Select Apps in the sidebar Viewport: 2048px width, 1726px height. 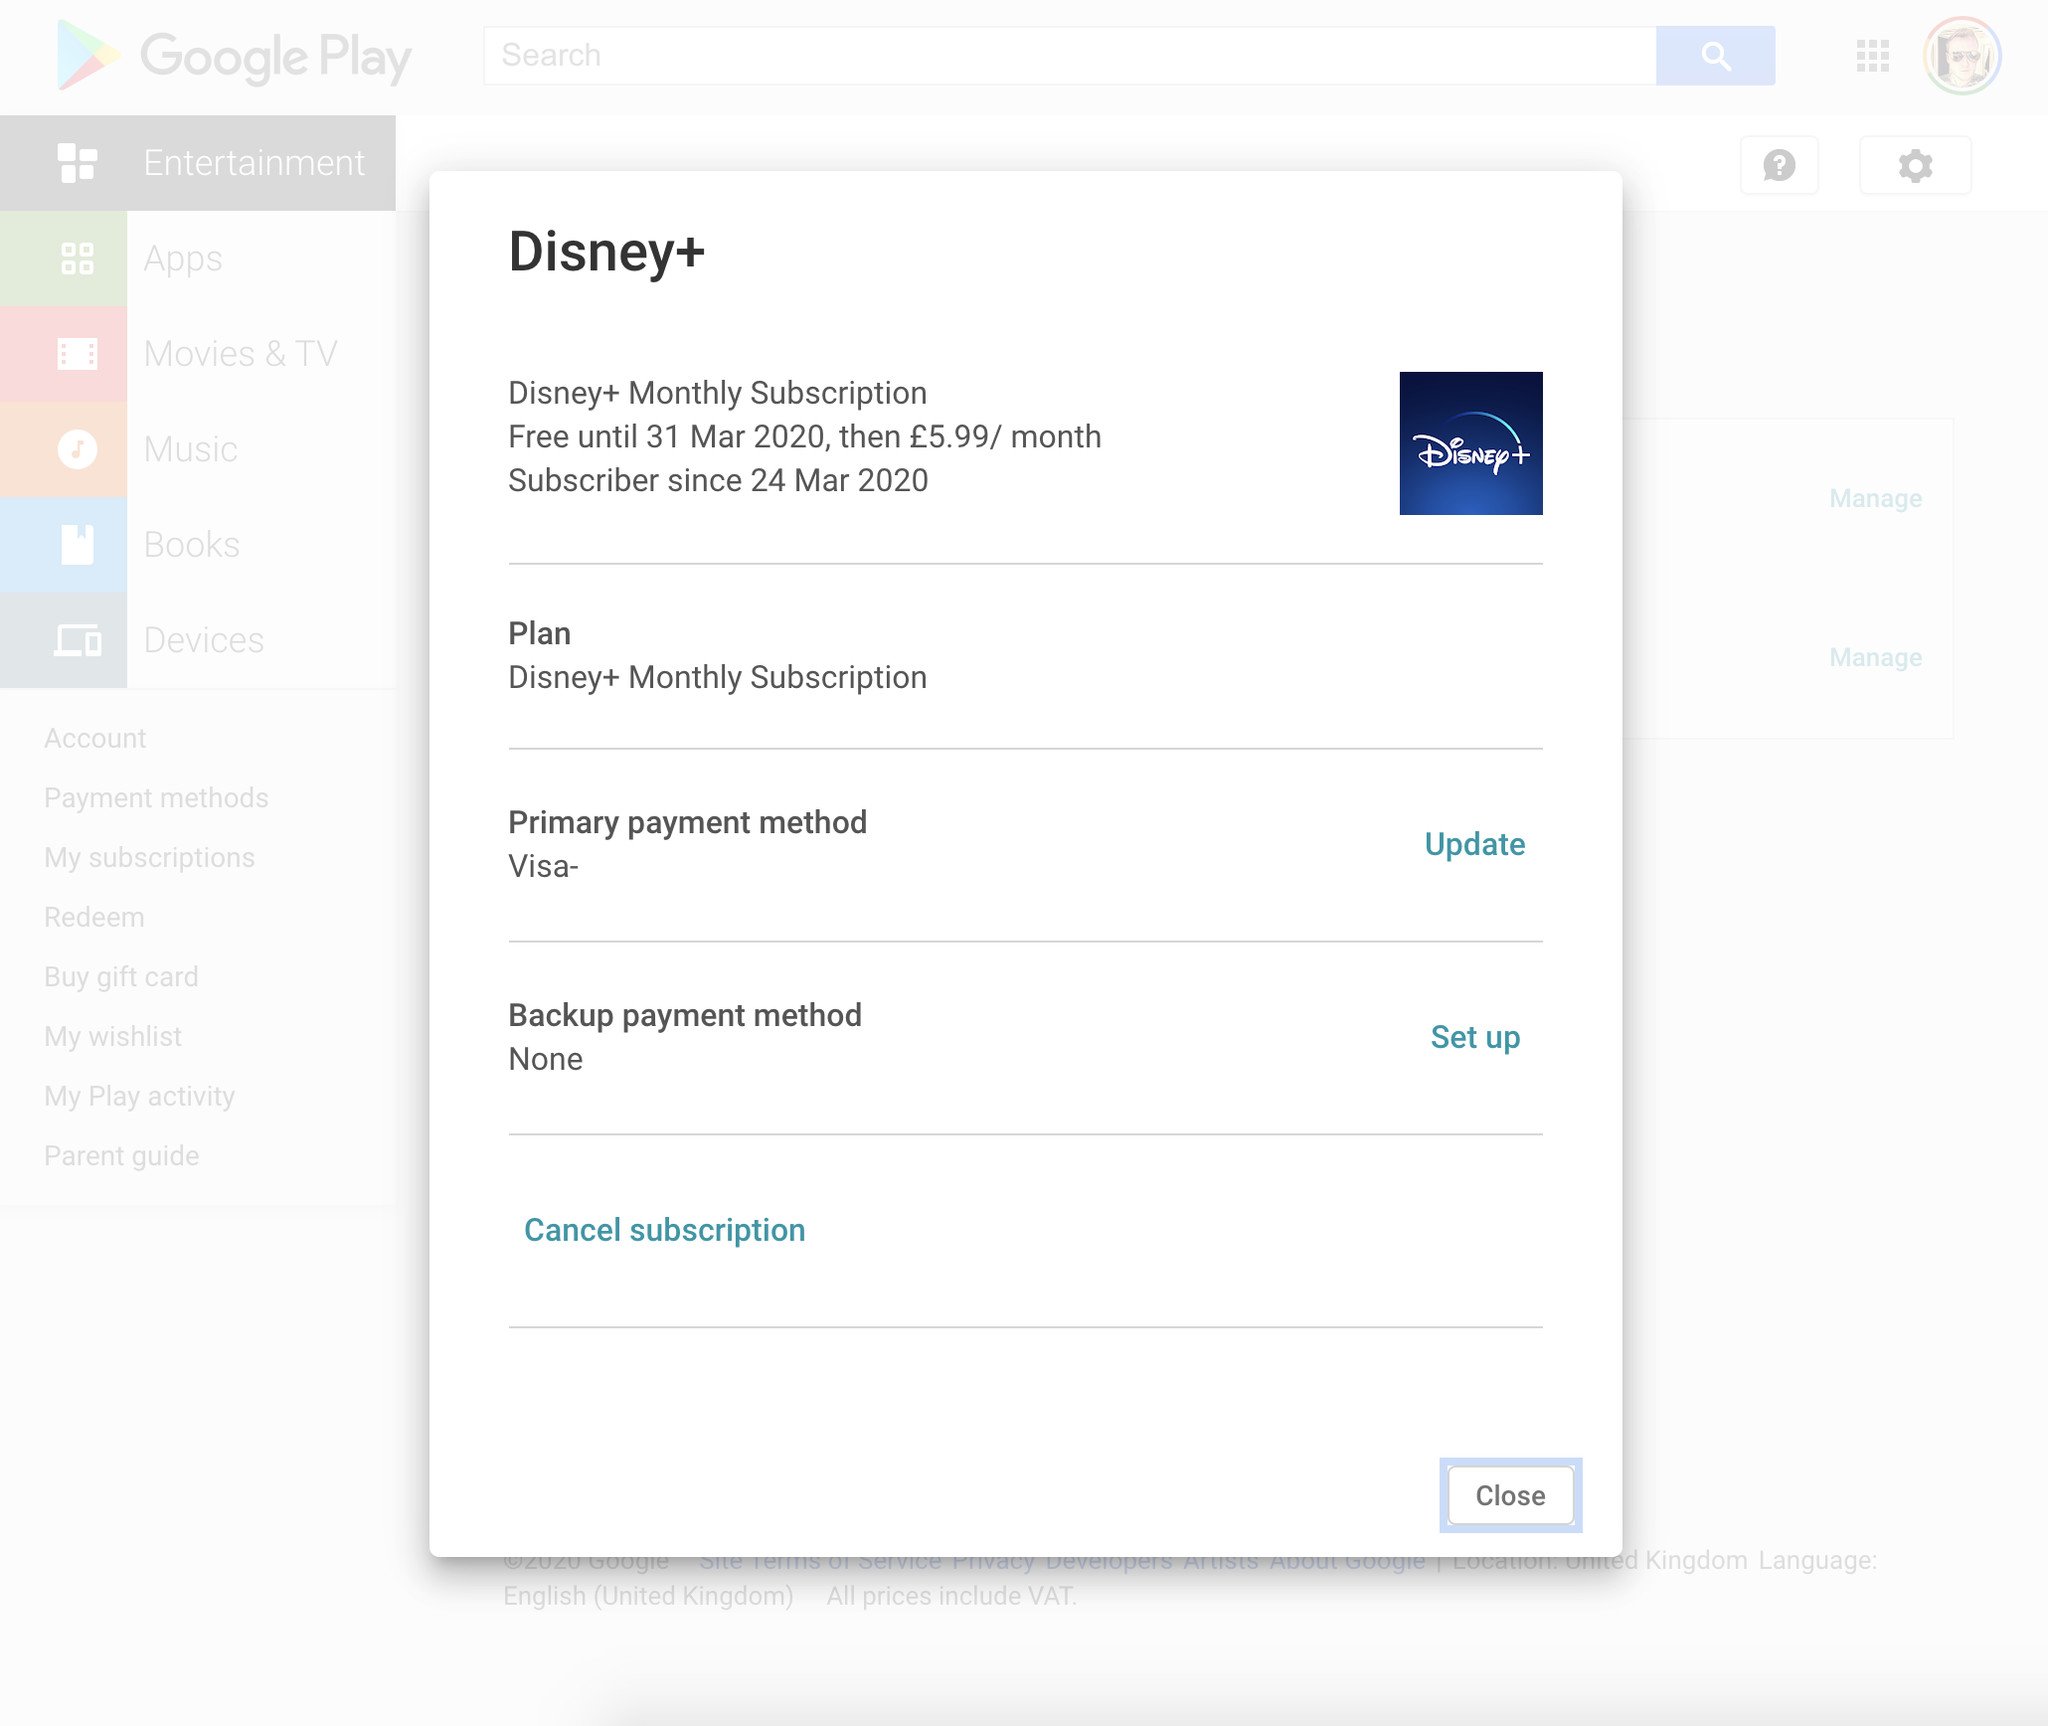198,258
